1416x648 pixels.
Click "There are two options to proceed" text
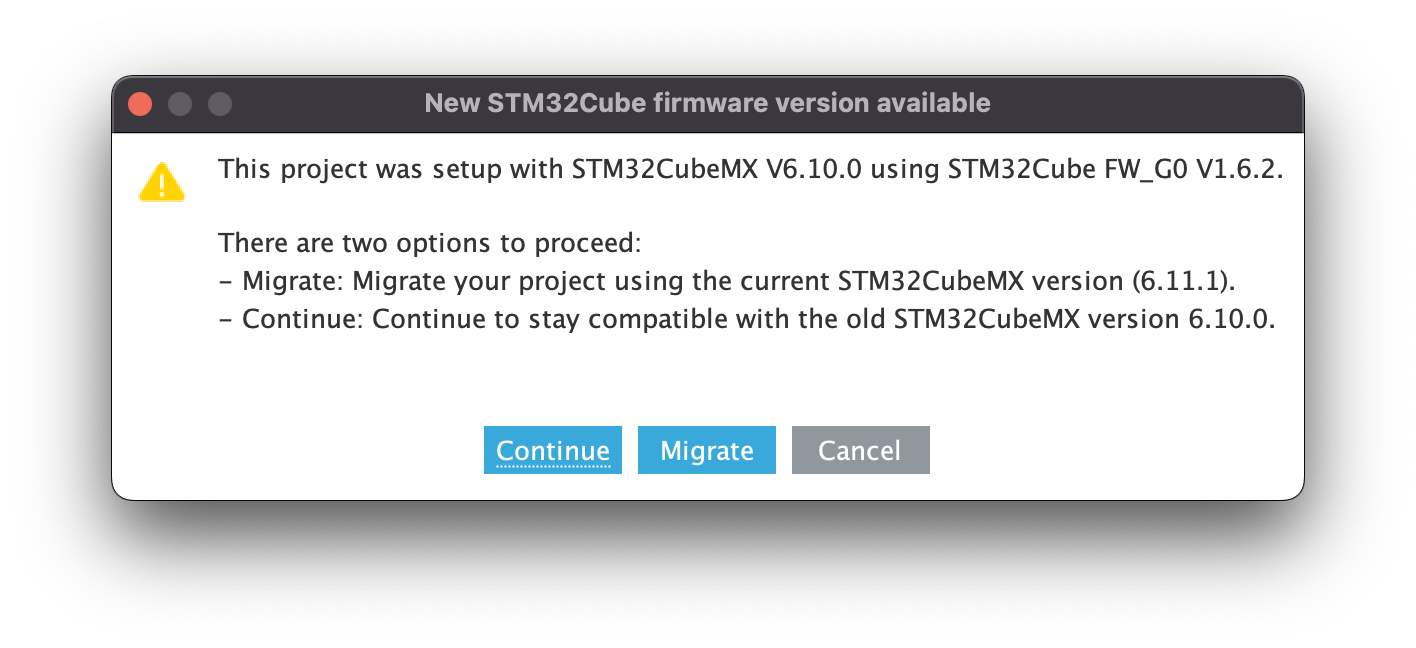429,243
